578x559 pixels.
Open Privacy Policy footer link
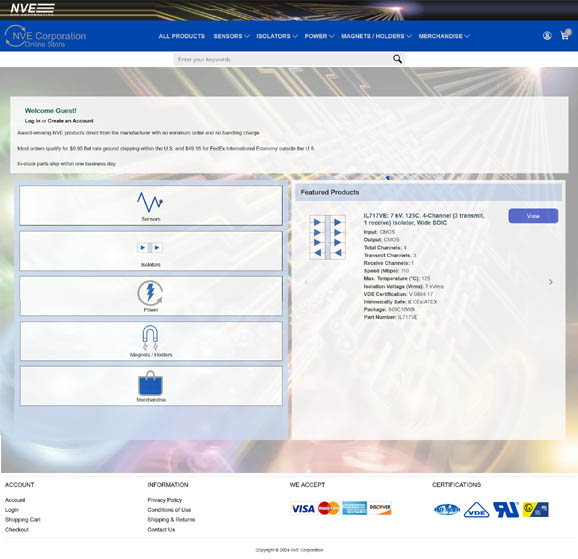pyautogui.click(x=165, y=500)
